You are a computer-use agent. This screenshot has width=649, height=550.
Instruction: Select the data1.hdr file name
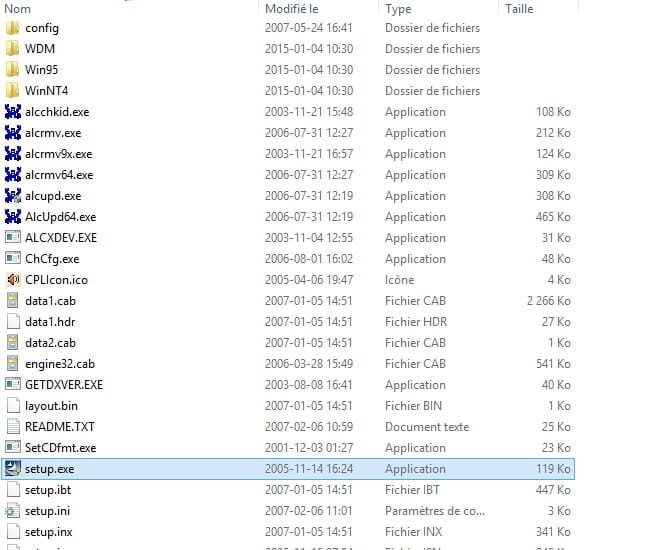50,322
